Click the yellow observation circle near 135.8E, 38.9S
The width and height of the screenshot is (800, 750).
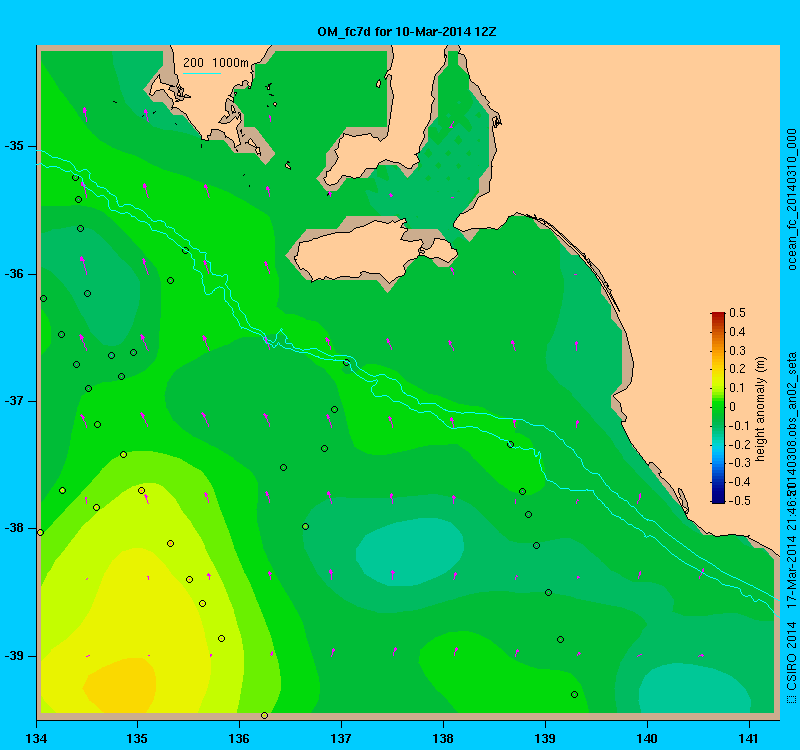point(221,638)
